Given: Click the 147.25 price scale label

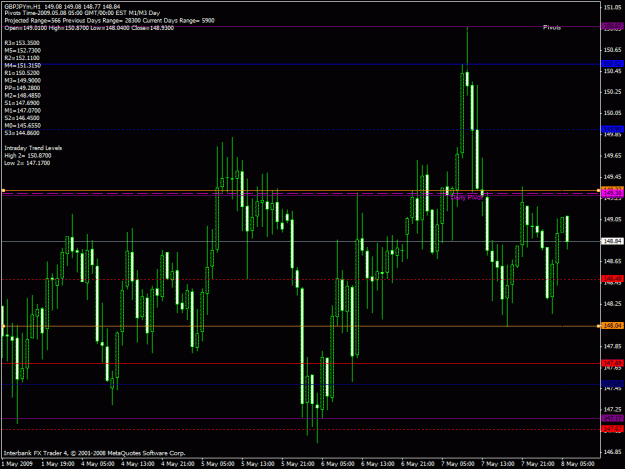Looking at the screenshot, I should (613, 410).
